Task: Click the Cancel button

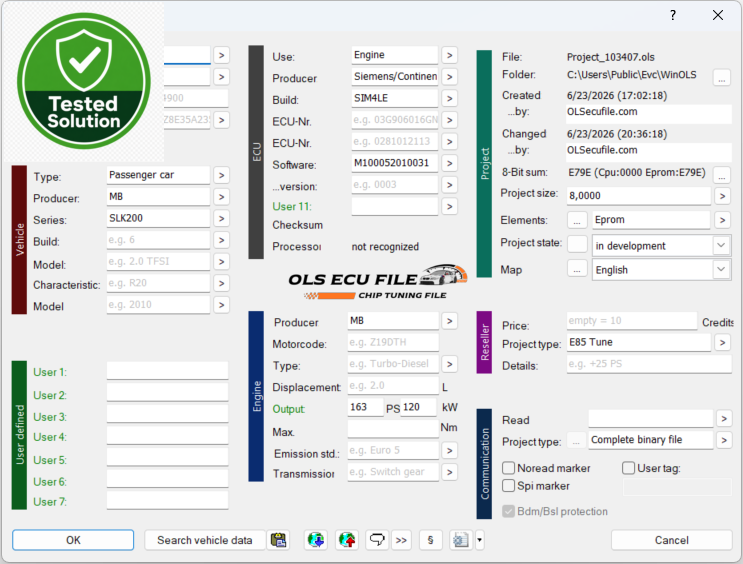Action: click(x=671, y=540)
